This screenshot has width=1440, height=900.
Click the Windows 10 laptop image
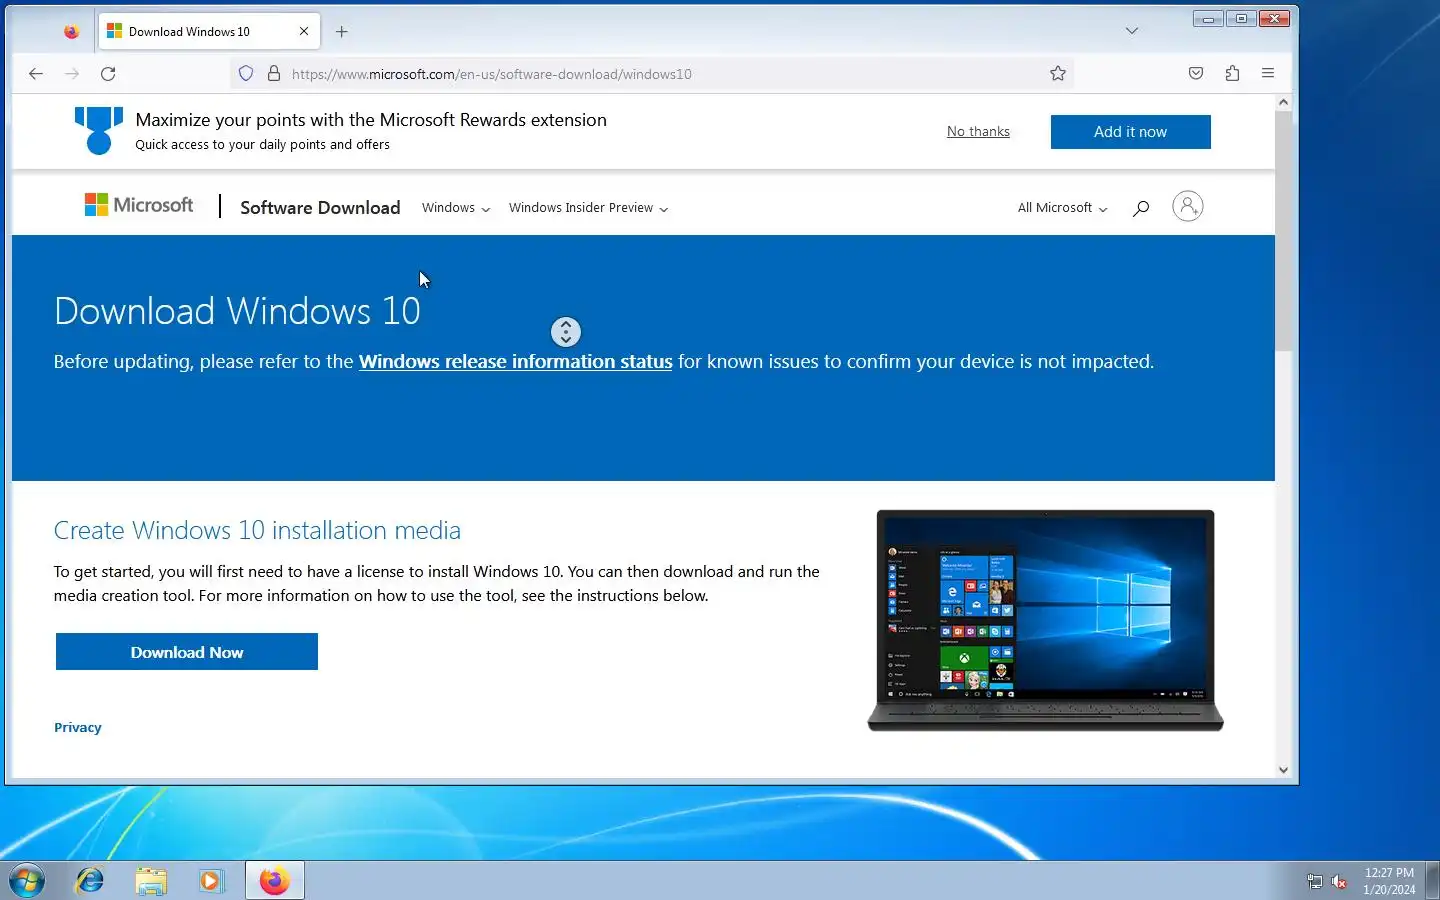1045,621
